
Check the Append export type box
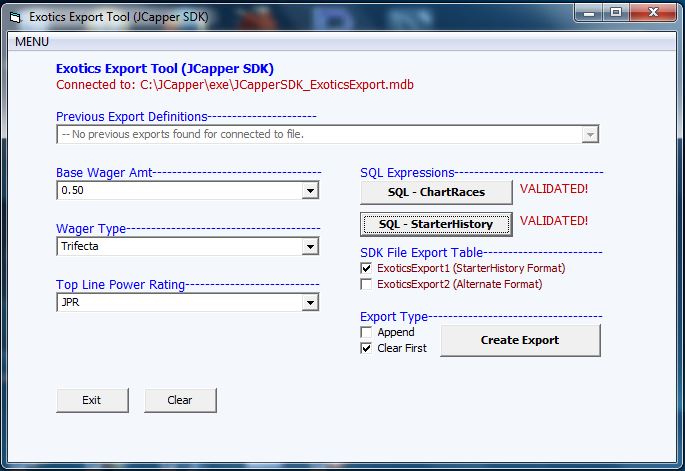tap(366, 332)
